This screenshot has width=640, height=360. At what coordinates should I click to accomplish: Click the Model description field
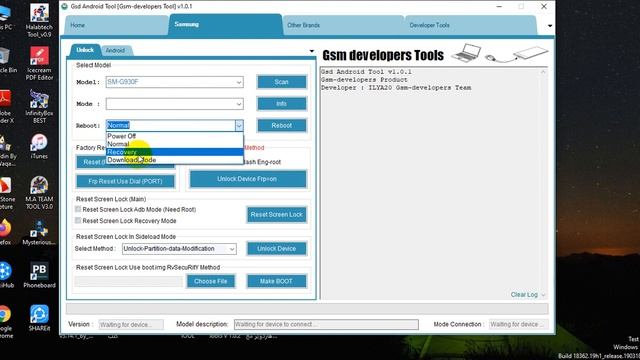click(x=326, y=324)
